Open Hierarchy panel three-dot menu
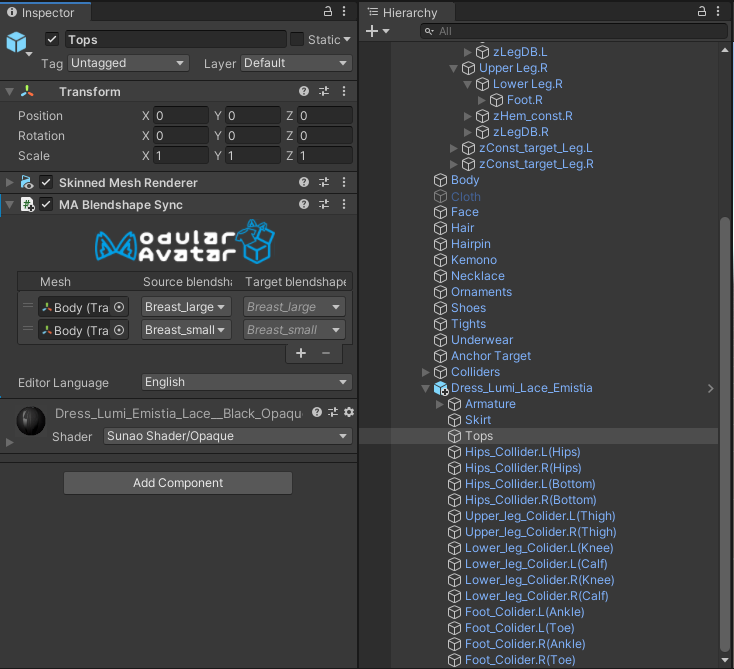Screen dimensions: 734x669 point(718,11)
